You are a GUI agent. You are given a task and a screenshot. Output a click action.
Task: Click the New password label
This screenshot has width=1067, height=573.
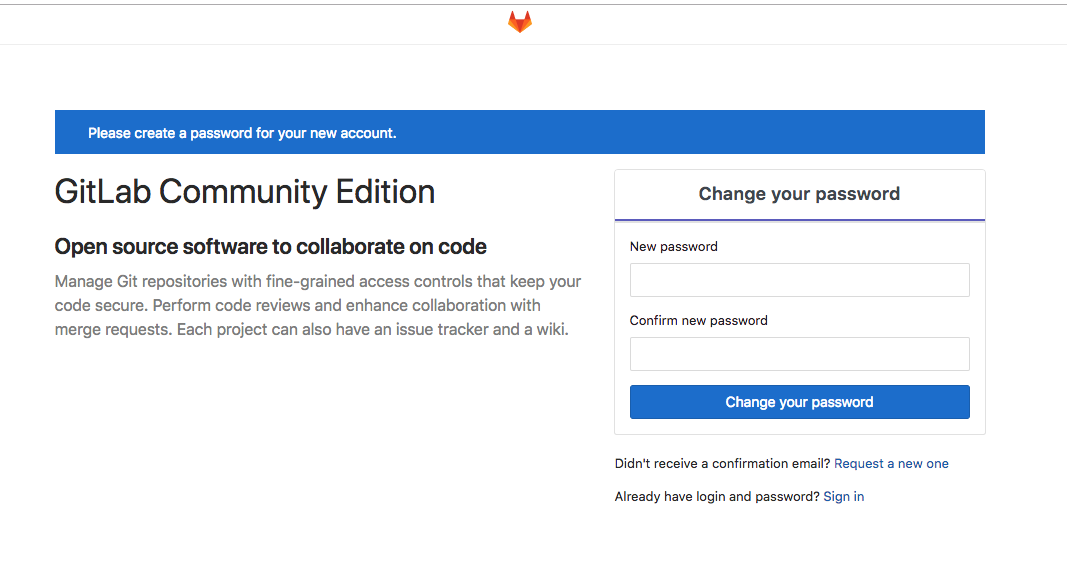click(673, 247)
